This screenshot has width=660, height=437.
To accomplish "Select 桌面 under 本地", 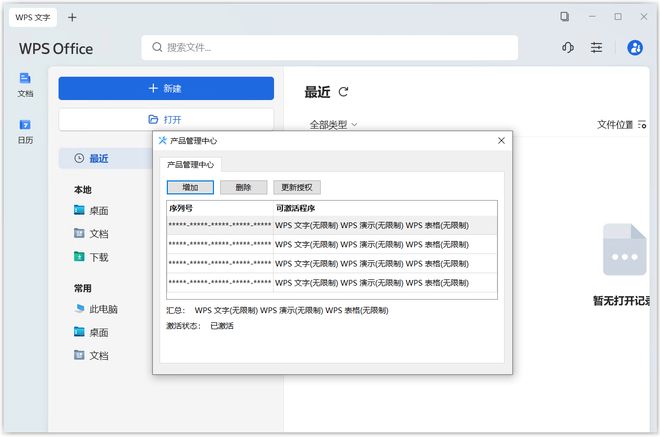I will [91, 210].
